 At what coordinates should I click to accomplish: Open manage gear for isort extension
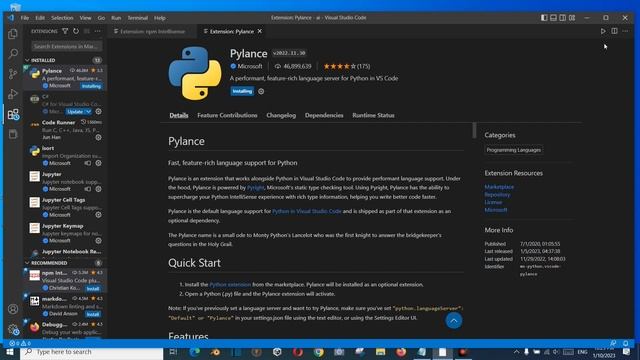[98, 163]
